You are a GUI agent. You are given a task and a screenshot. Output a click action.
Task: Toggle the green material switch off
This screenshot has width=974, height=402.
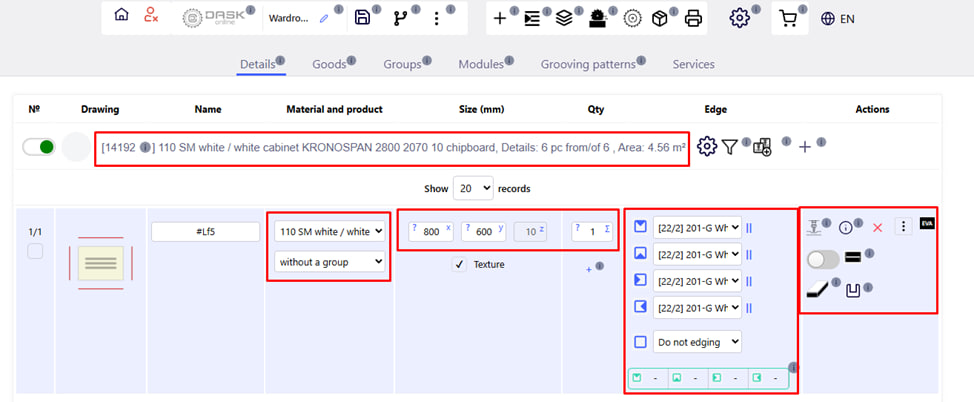pyautogui.click(x=39, y=147)
